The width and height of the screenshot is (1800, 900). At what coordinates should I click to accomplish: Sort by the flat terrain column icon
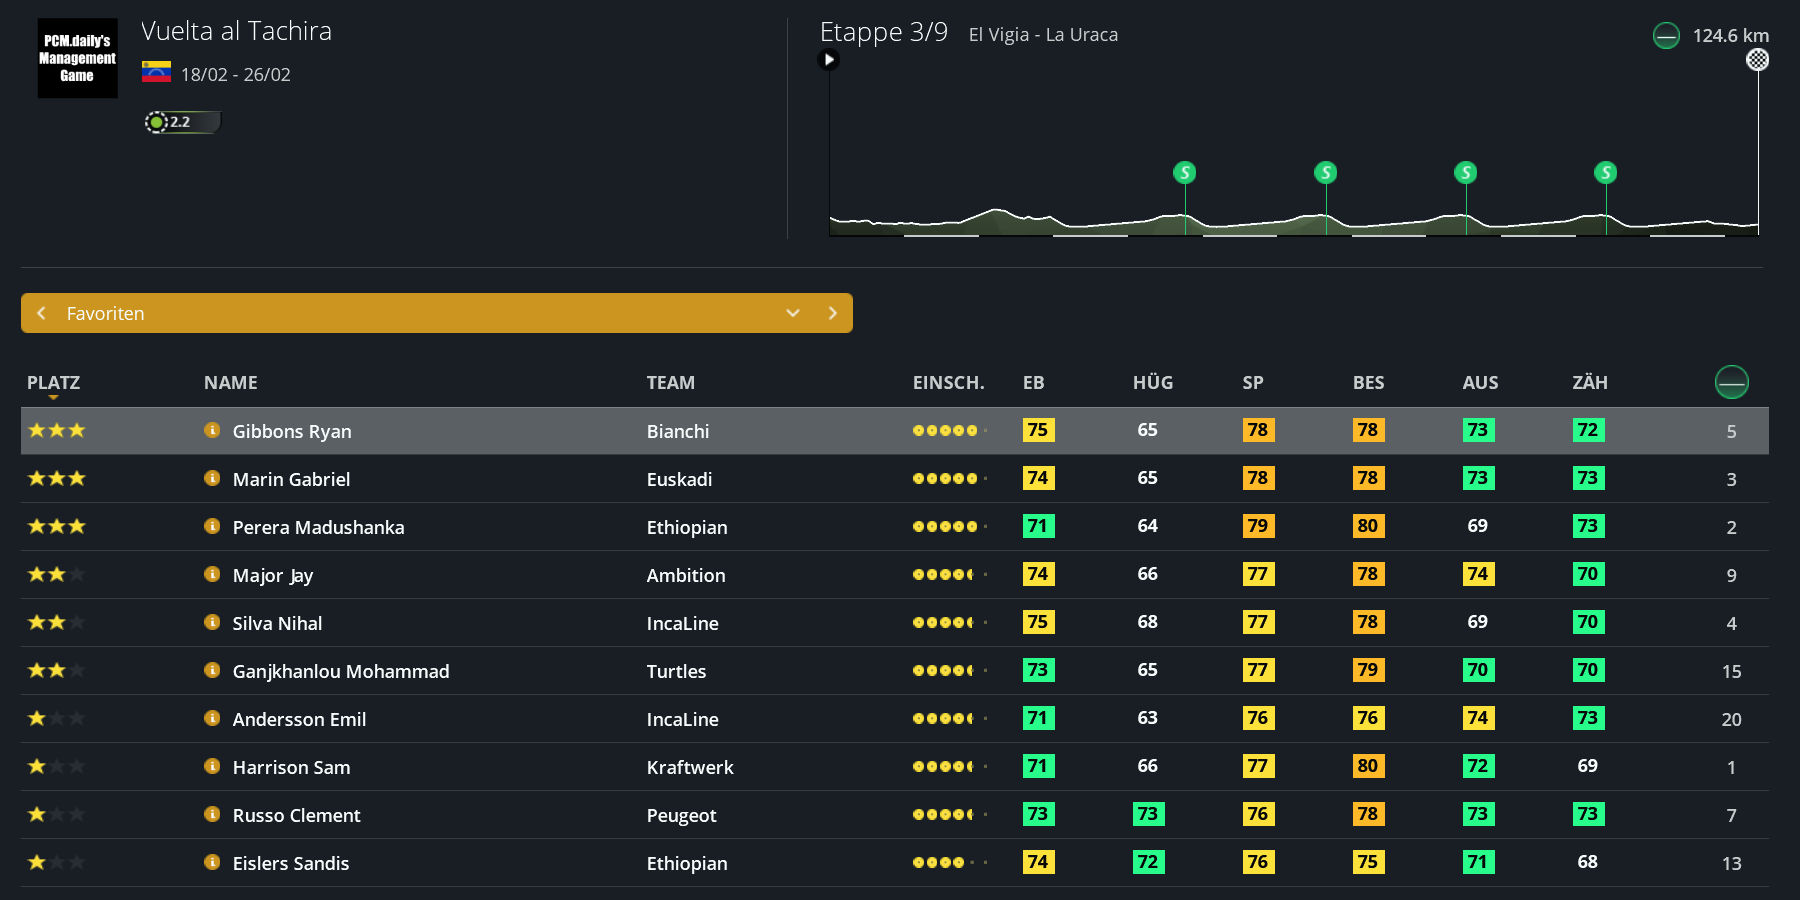[1731, 382]
